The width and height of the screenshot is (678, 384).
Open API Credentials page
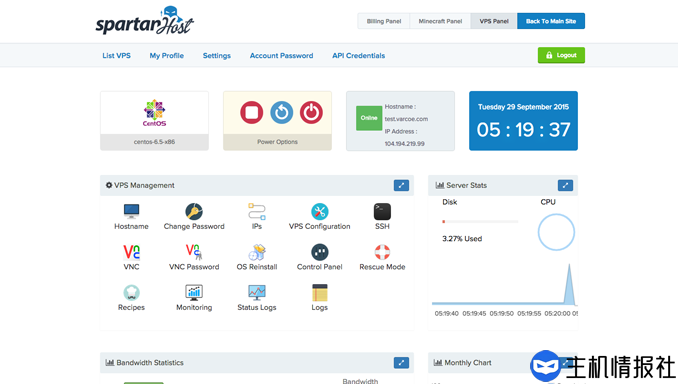tap(358, 55)
